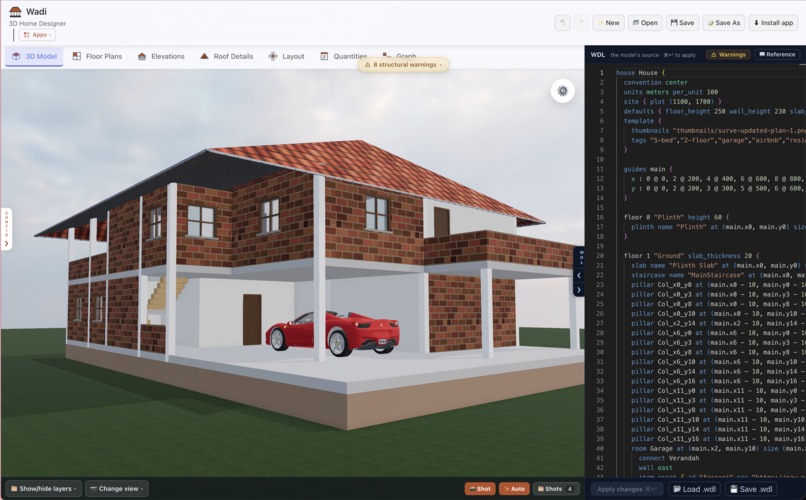Click the Open file button
806x500 pixels.
coord(645,23)
